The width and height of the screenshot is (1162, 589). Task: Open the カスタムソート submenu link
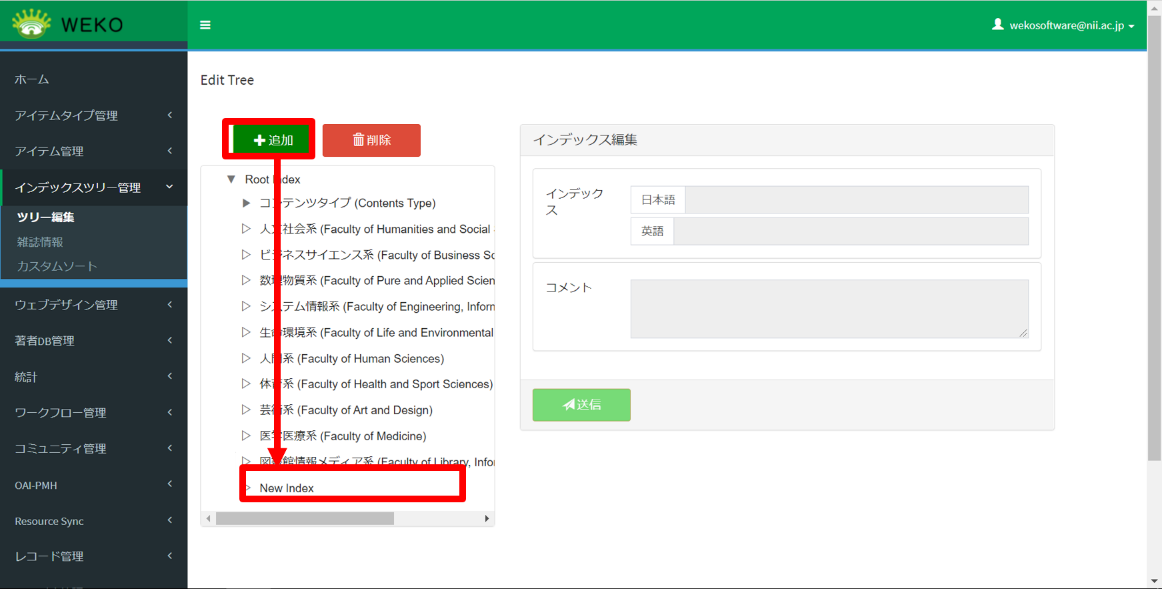click(x=57, y=266)
